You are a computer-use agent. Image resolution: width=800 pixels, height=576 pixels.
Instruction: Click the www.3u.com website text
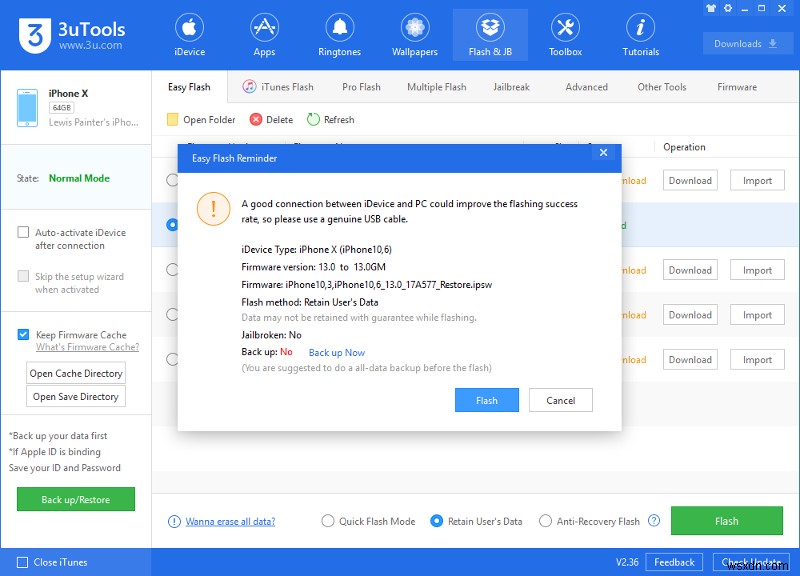pyautogui.click(x=90, y=45)
